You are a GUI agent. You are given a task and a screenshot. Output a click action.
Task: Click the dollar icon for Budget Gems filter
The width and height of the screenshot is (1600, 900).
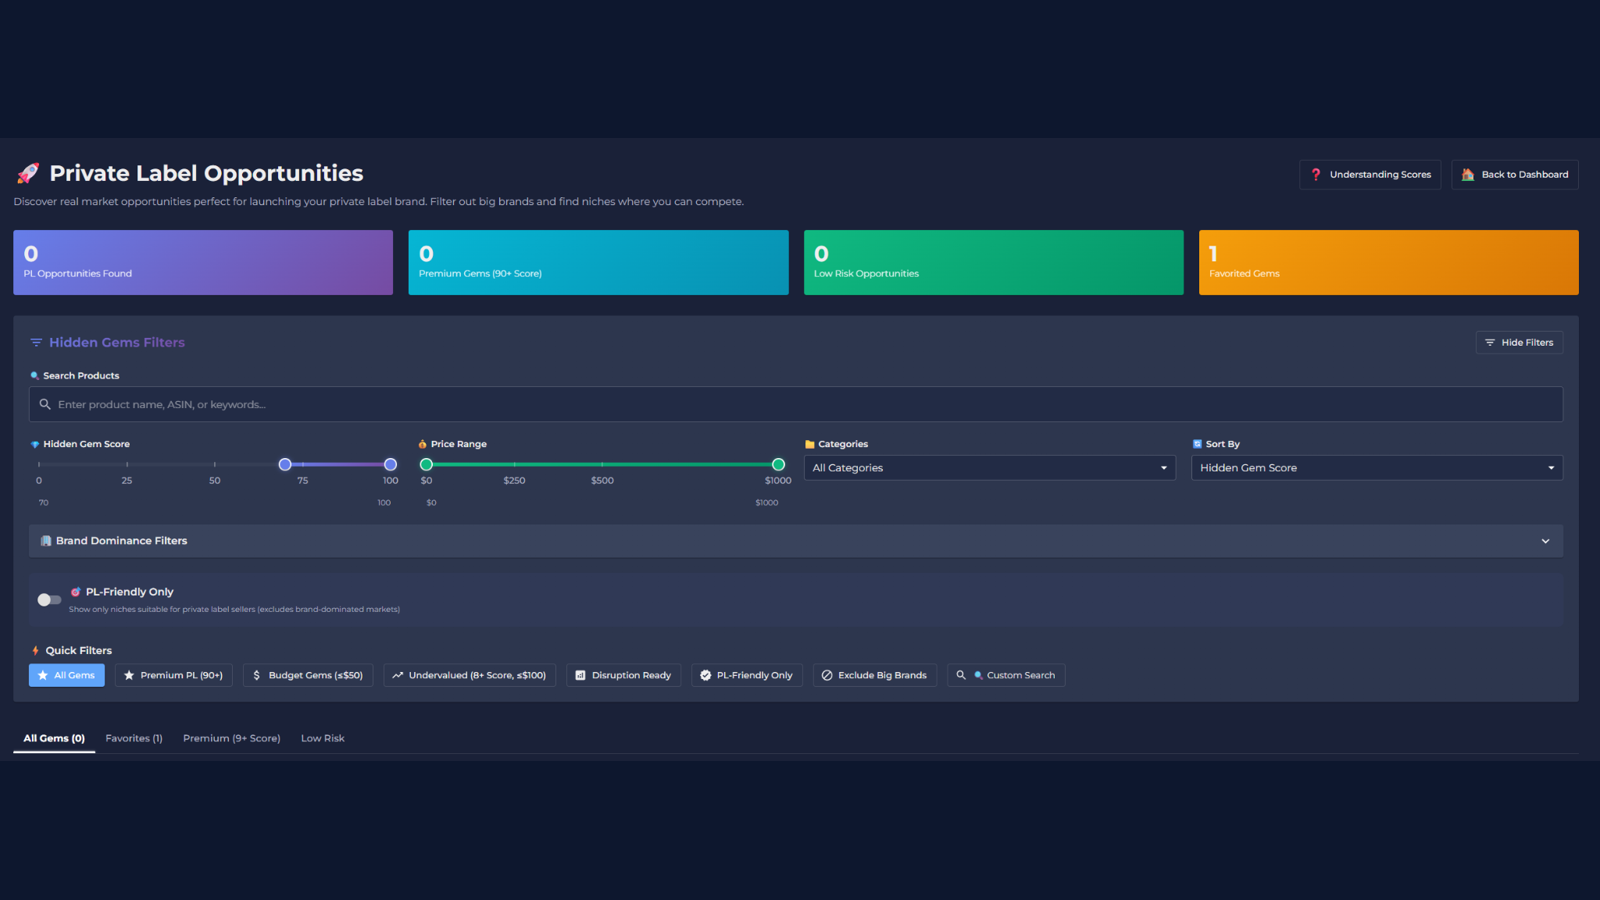(x=257, y=676)
